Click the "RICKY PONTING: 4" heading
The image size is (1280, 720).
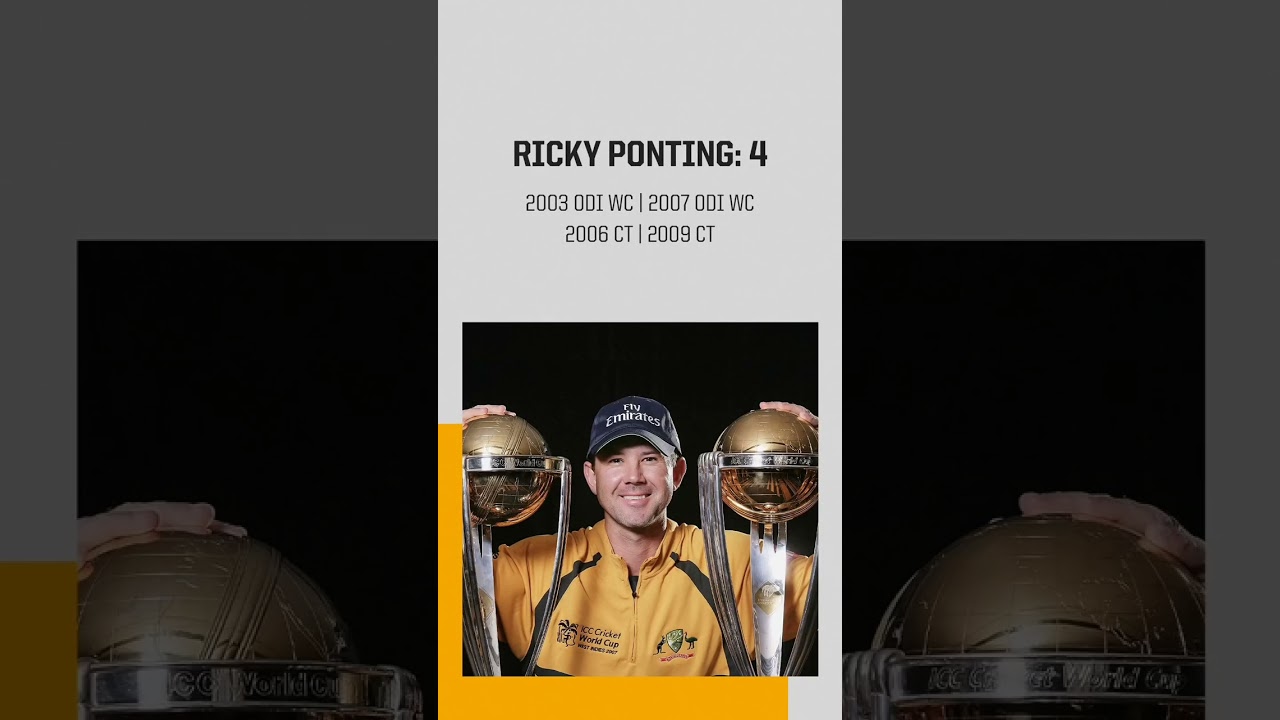point(640,155)
